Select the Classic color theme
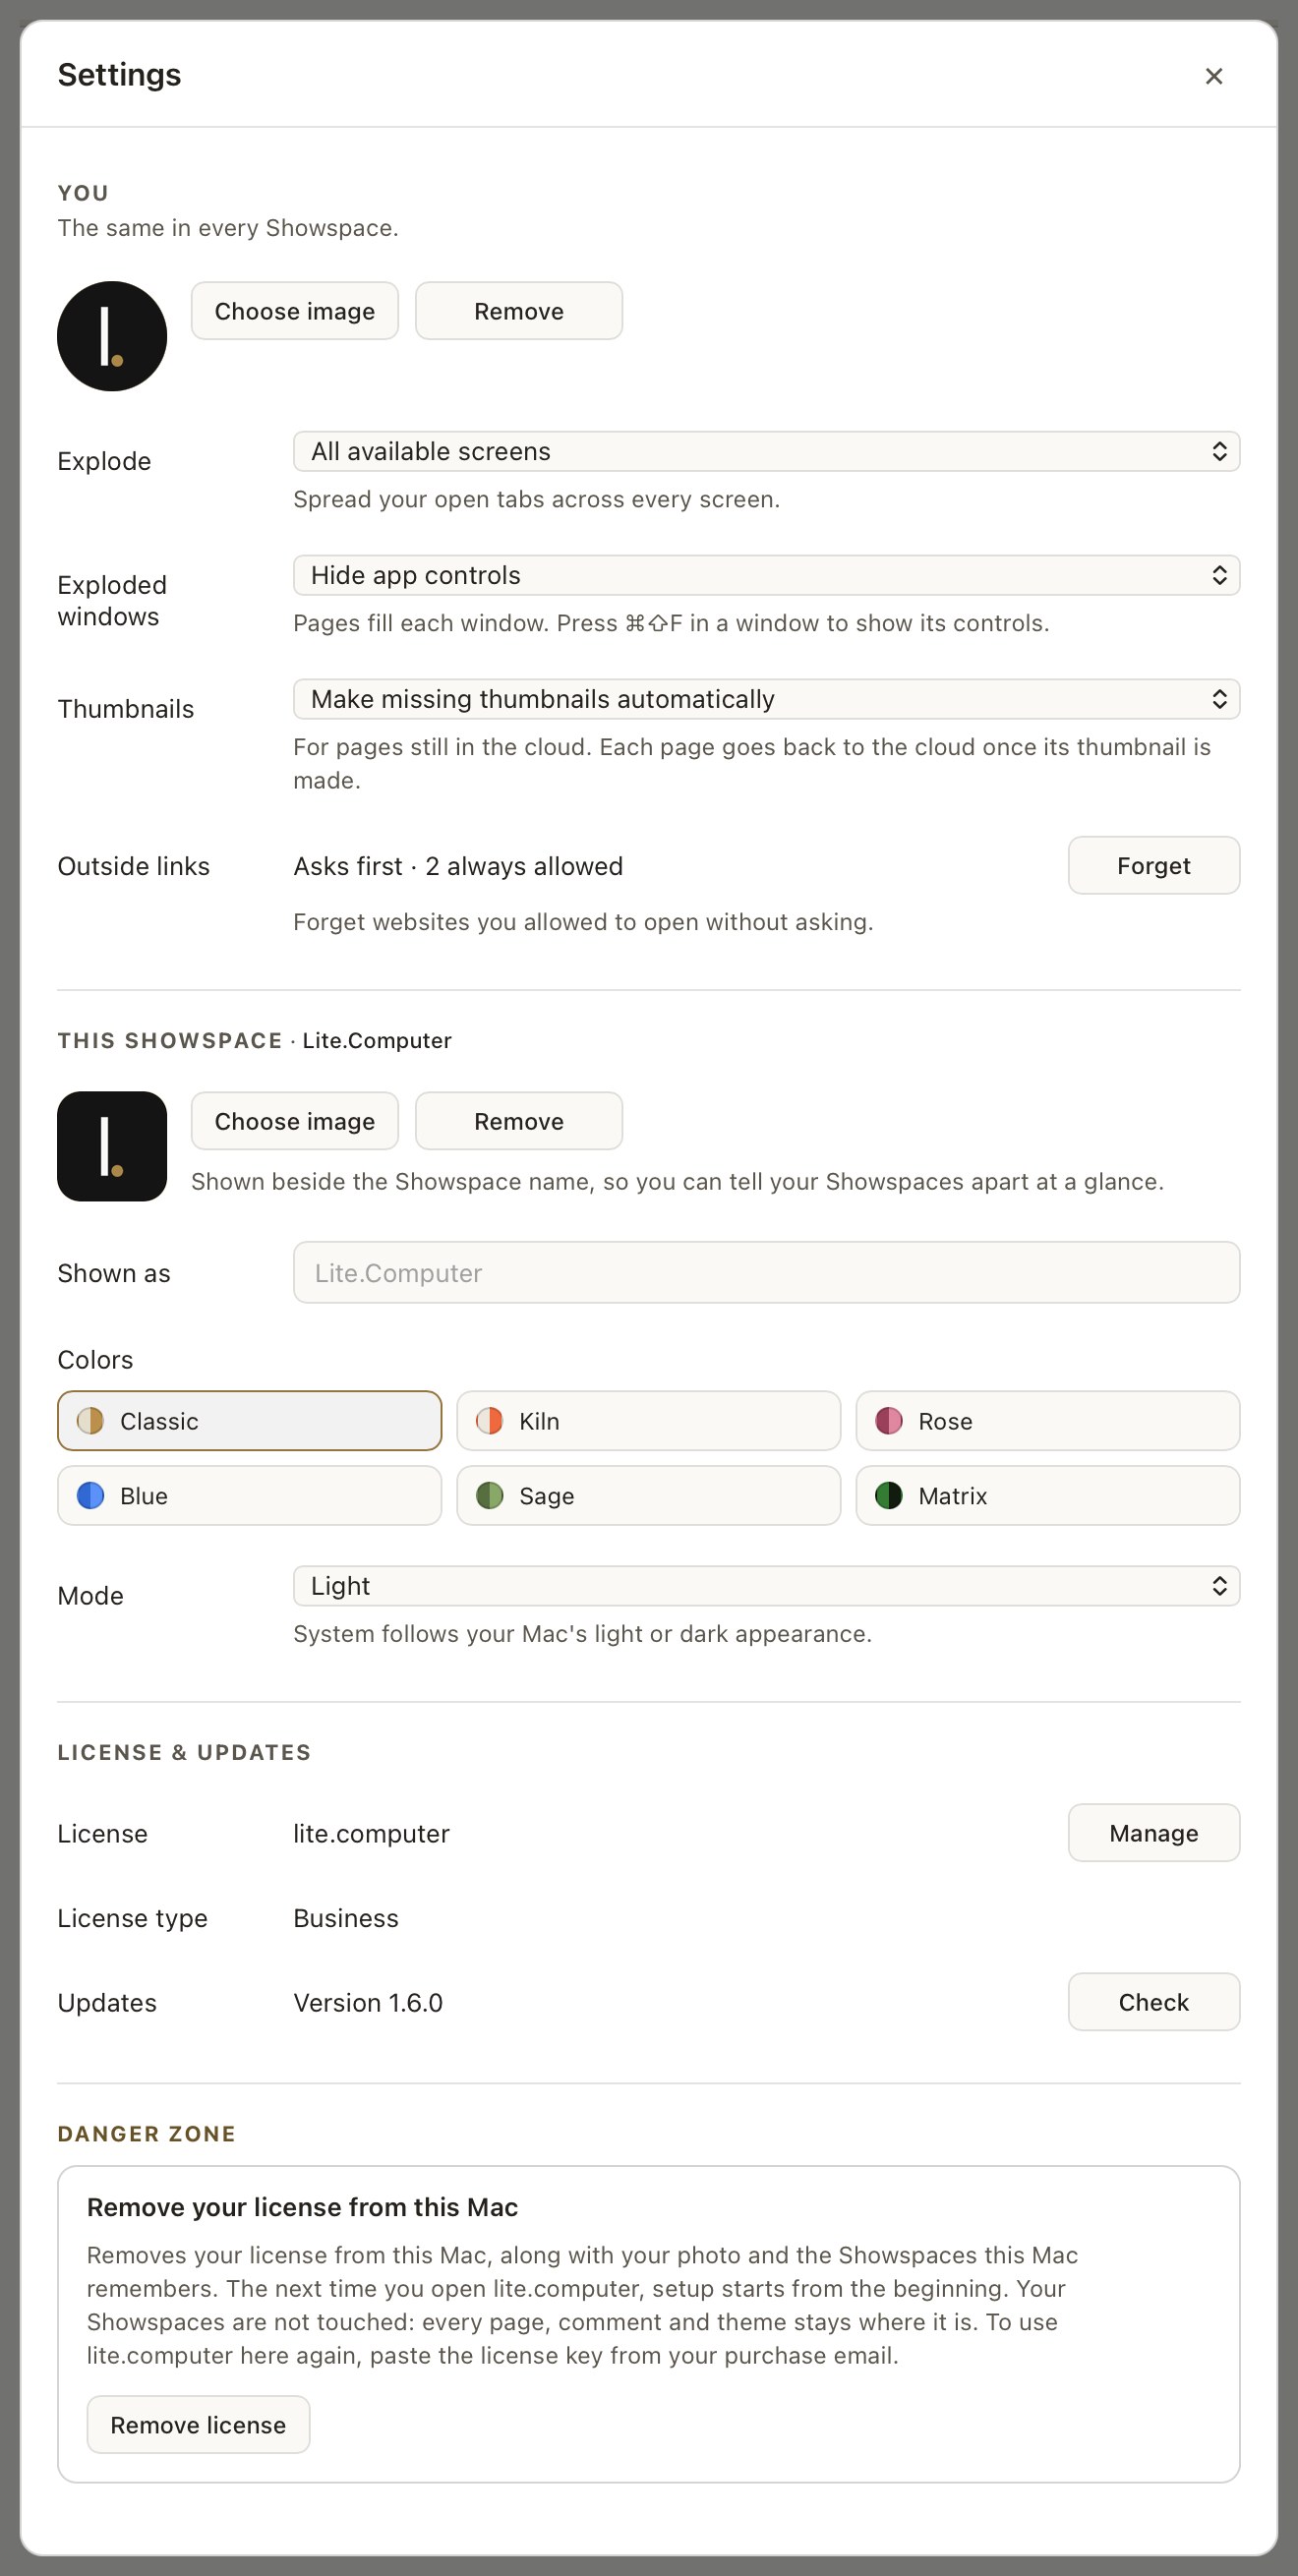 pyautogui.click(x=249, y=1421)
